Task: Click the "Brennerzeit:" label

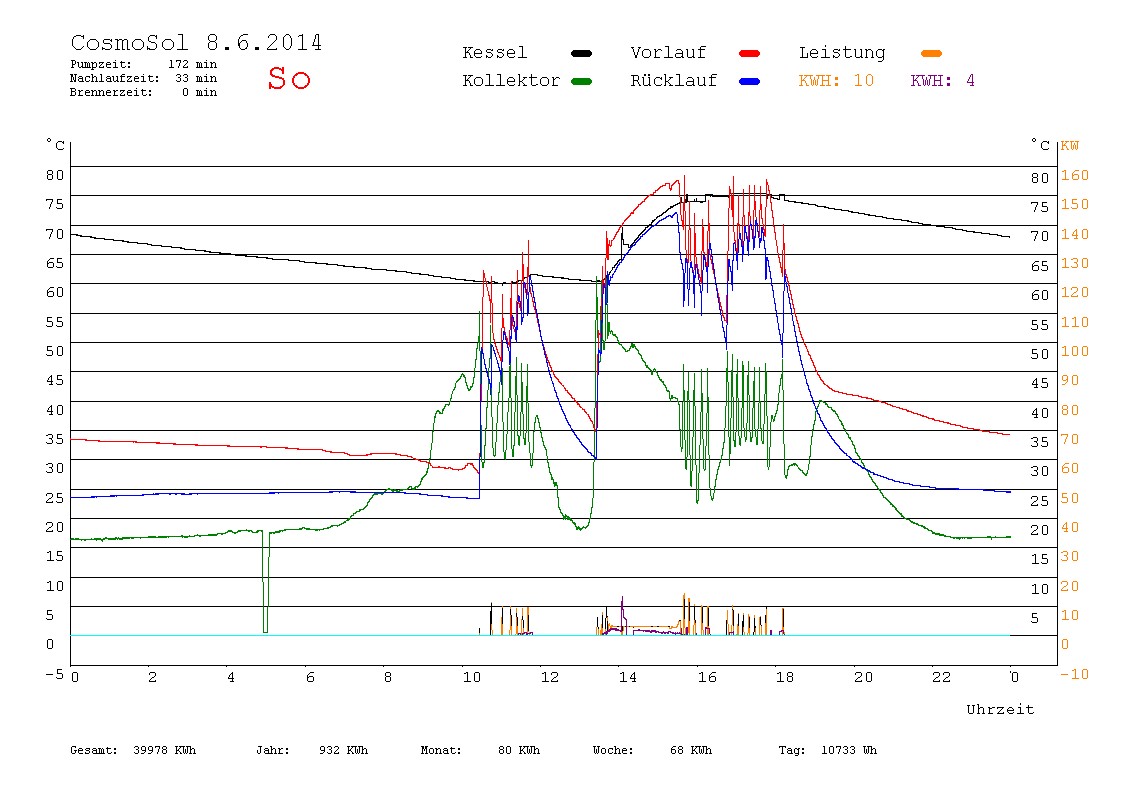Action: pyautogui.click(x=111, y=92)
